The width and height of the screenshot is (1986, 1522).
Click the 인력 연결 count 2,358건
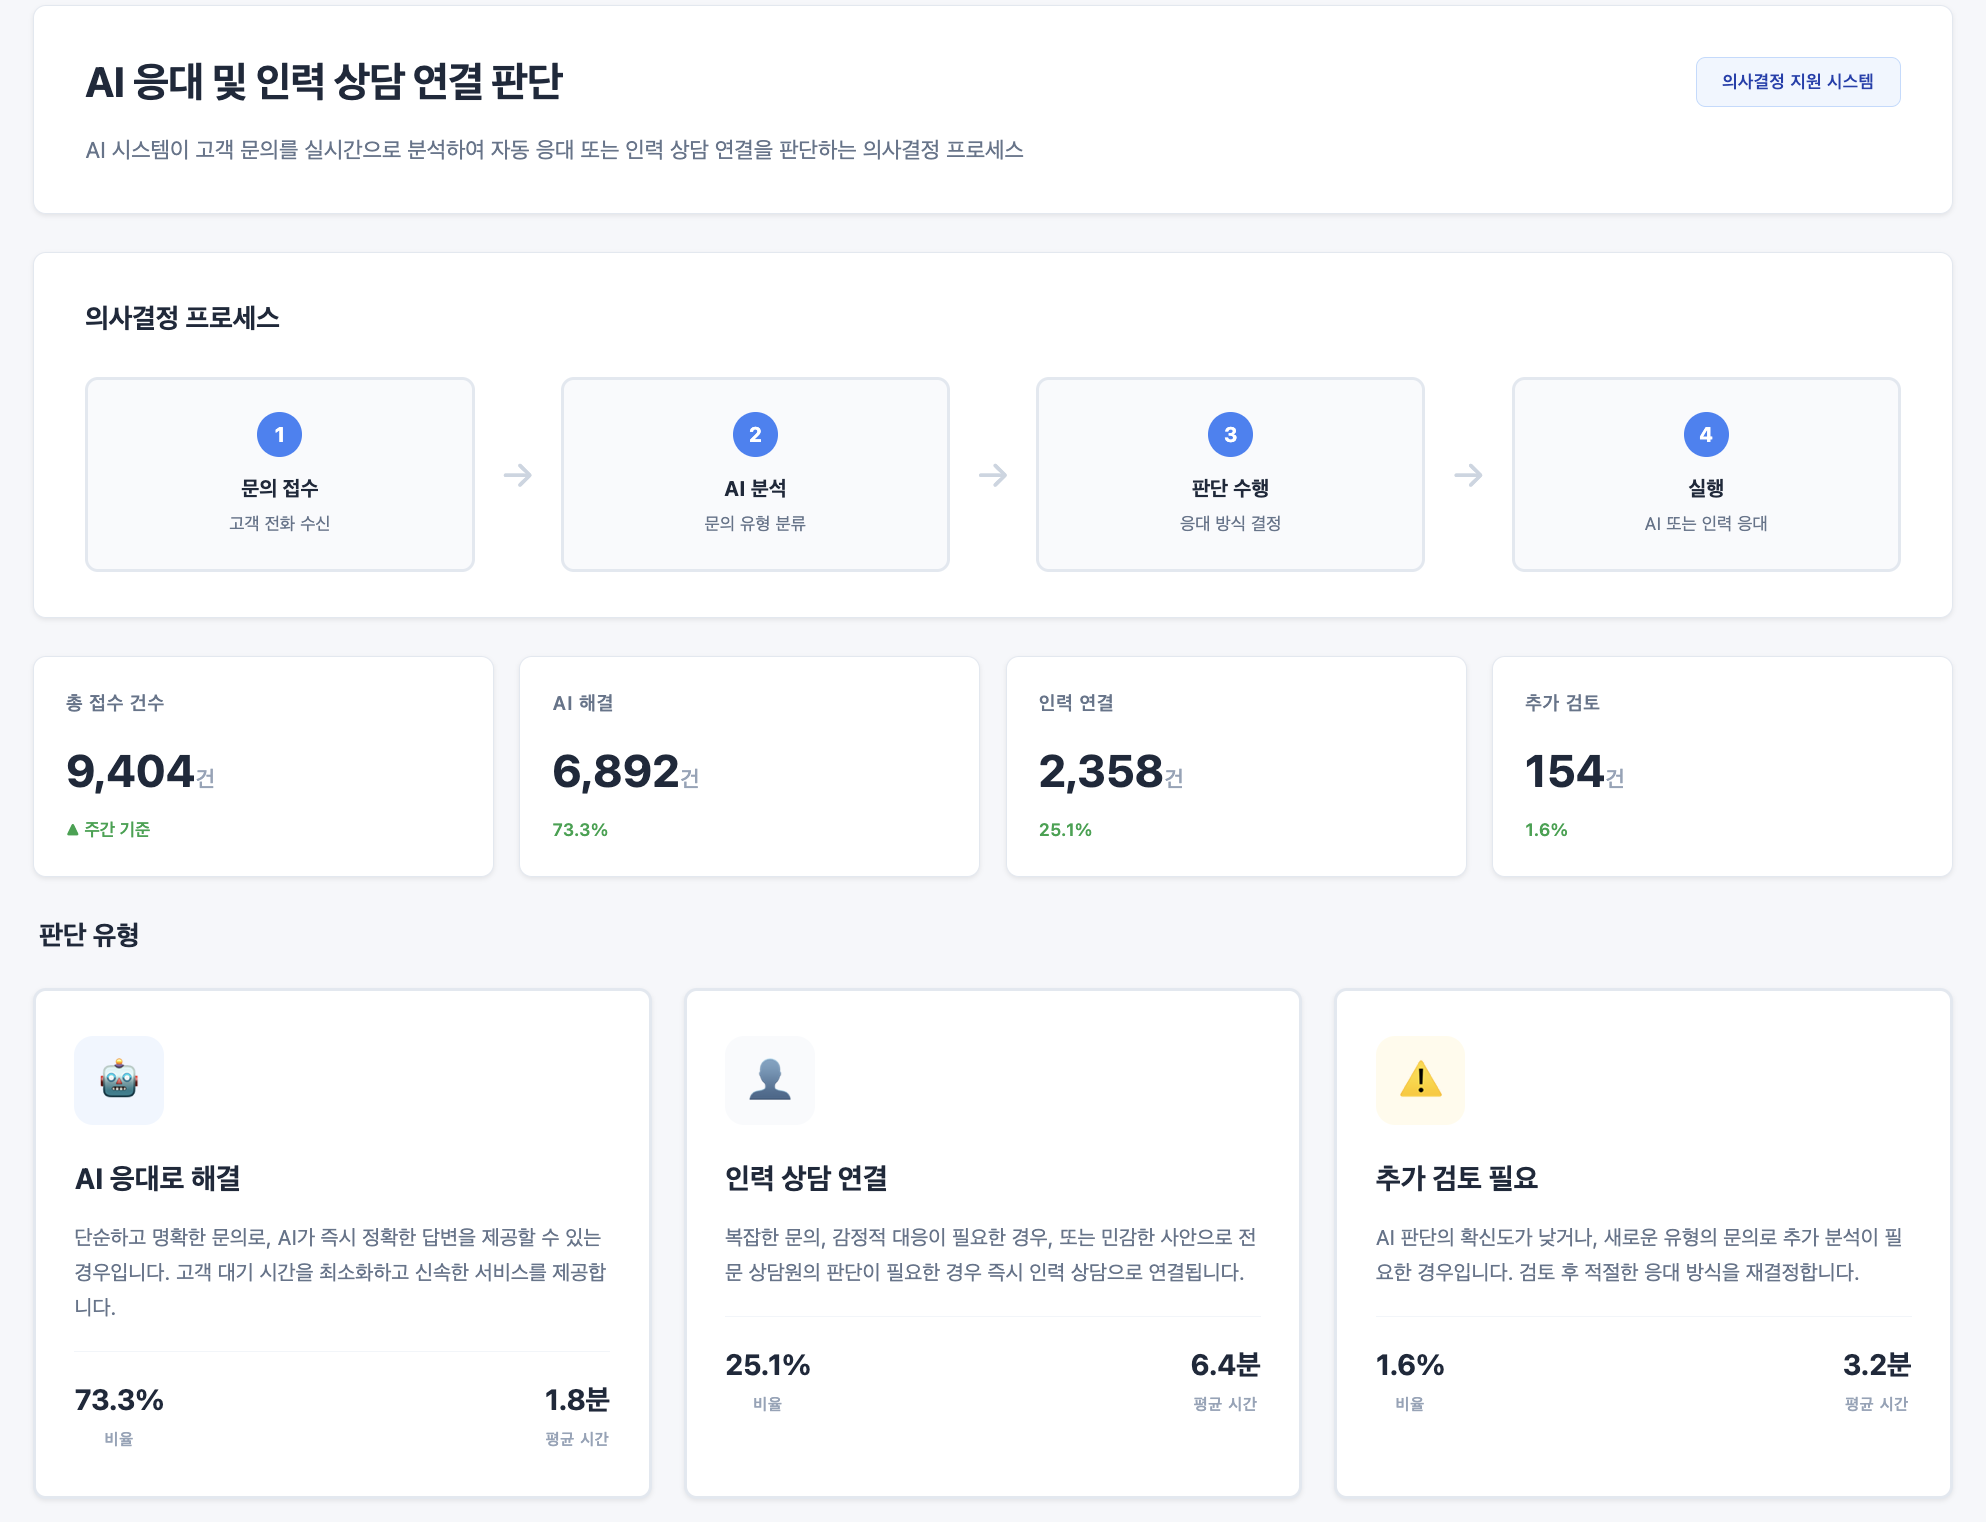pyautogui.click(x=1109, y=772)
